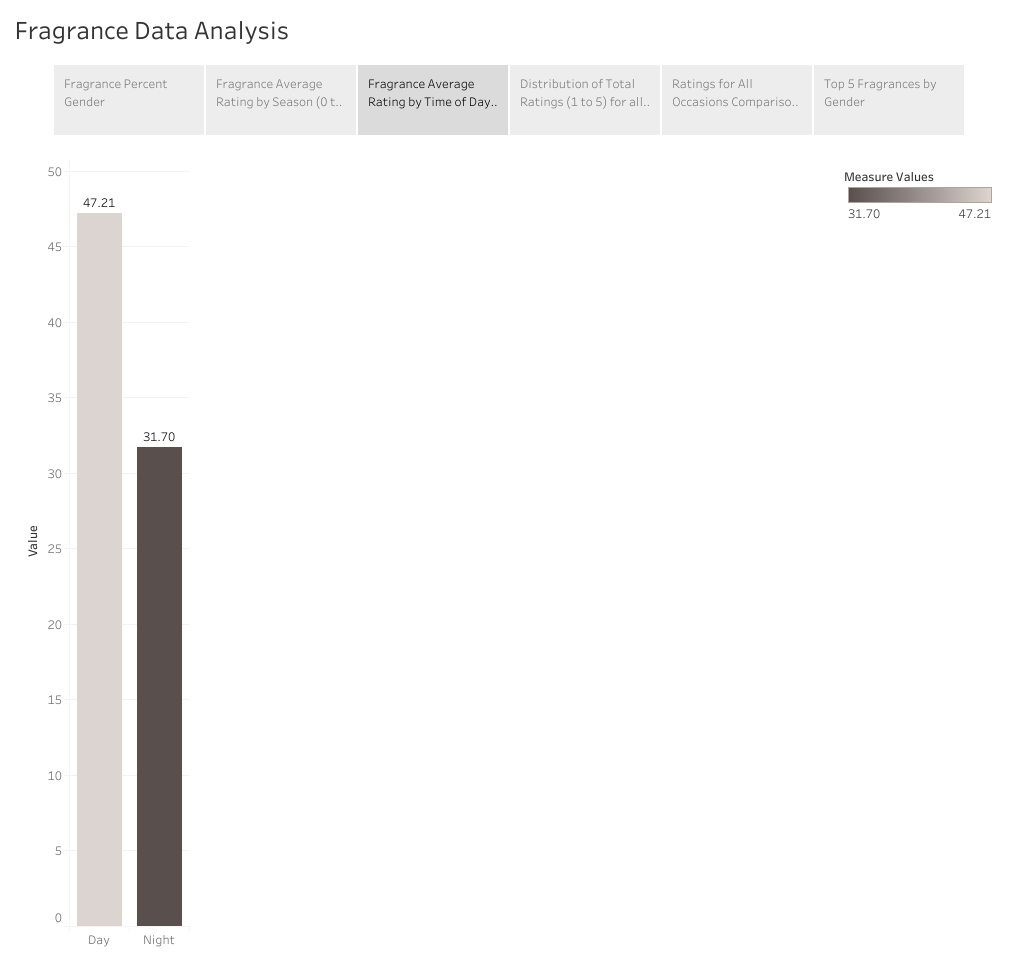Click the 47.21 legend maximum label
Viewport: 1015px width, 963px height.
tap(973, 213)
